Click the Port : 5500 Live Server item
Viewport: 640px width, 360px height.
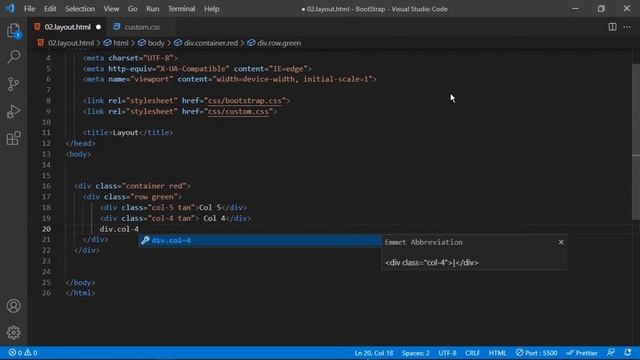(x=536, y=353)
